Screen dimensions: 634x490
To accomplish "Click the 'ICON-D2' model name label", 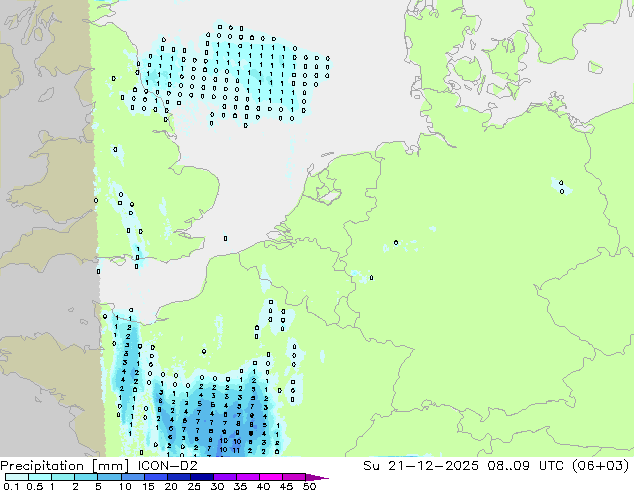I will 167,465.
